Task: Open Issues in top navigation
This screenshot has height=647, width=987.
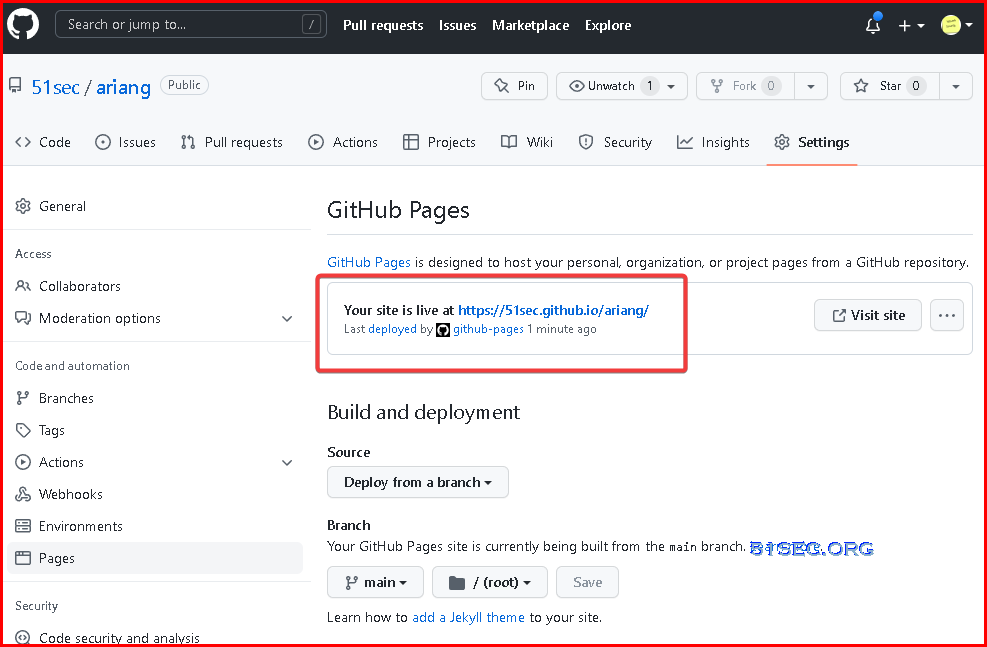Action: click(x=458, y=26)
